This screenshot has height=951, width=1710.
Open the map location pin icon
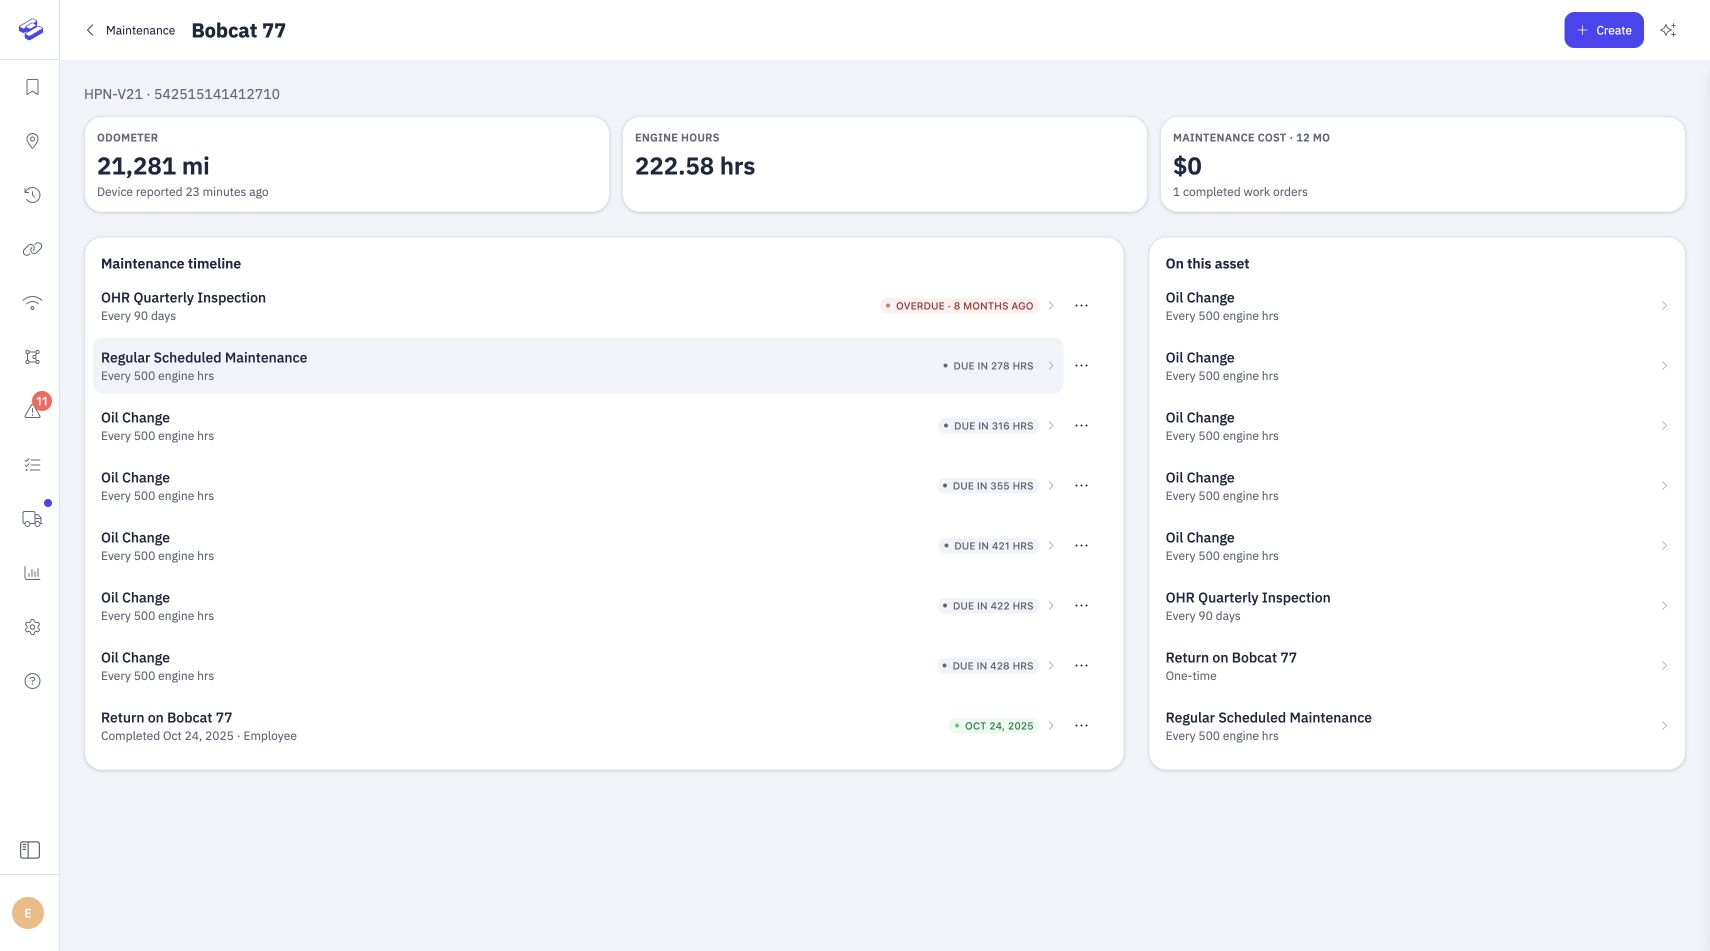32,141
